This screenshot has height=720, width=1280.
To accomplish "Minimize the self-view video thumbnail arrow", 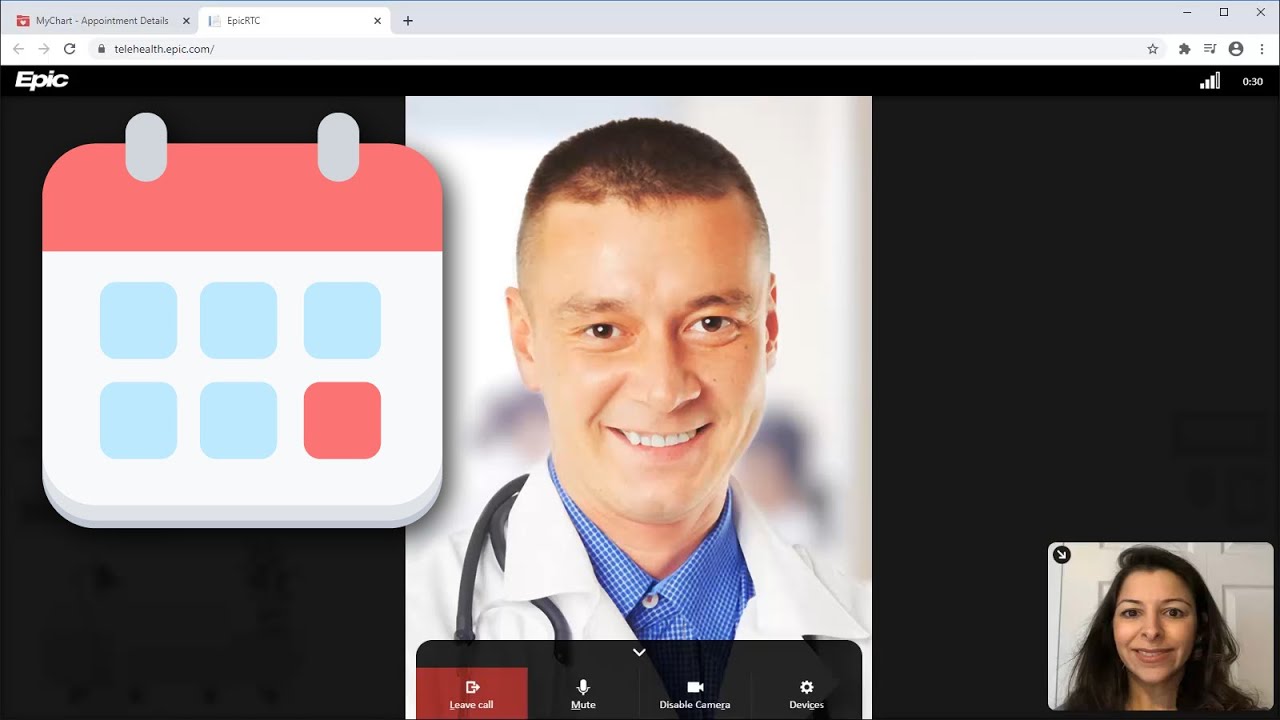I will click(x=1062, y=555).
